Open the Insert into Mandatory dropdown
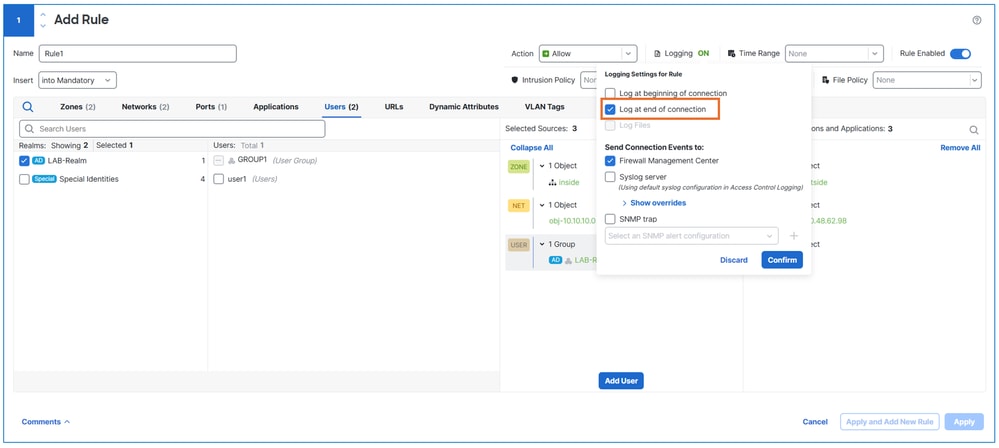Viewport: 999px width, 448px height. click(x=78, y=80)
